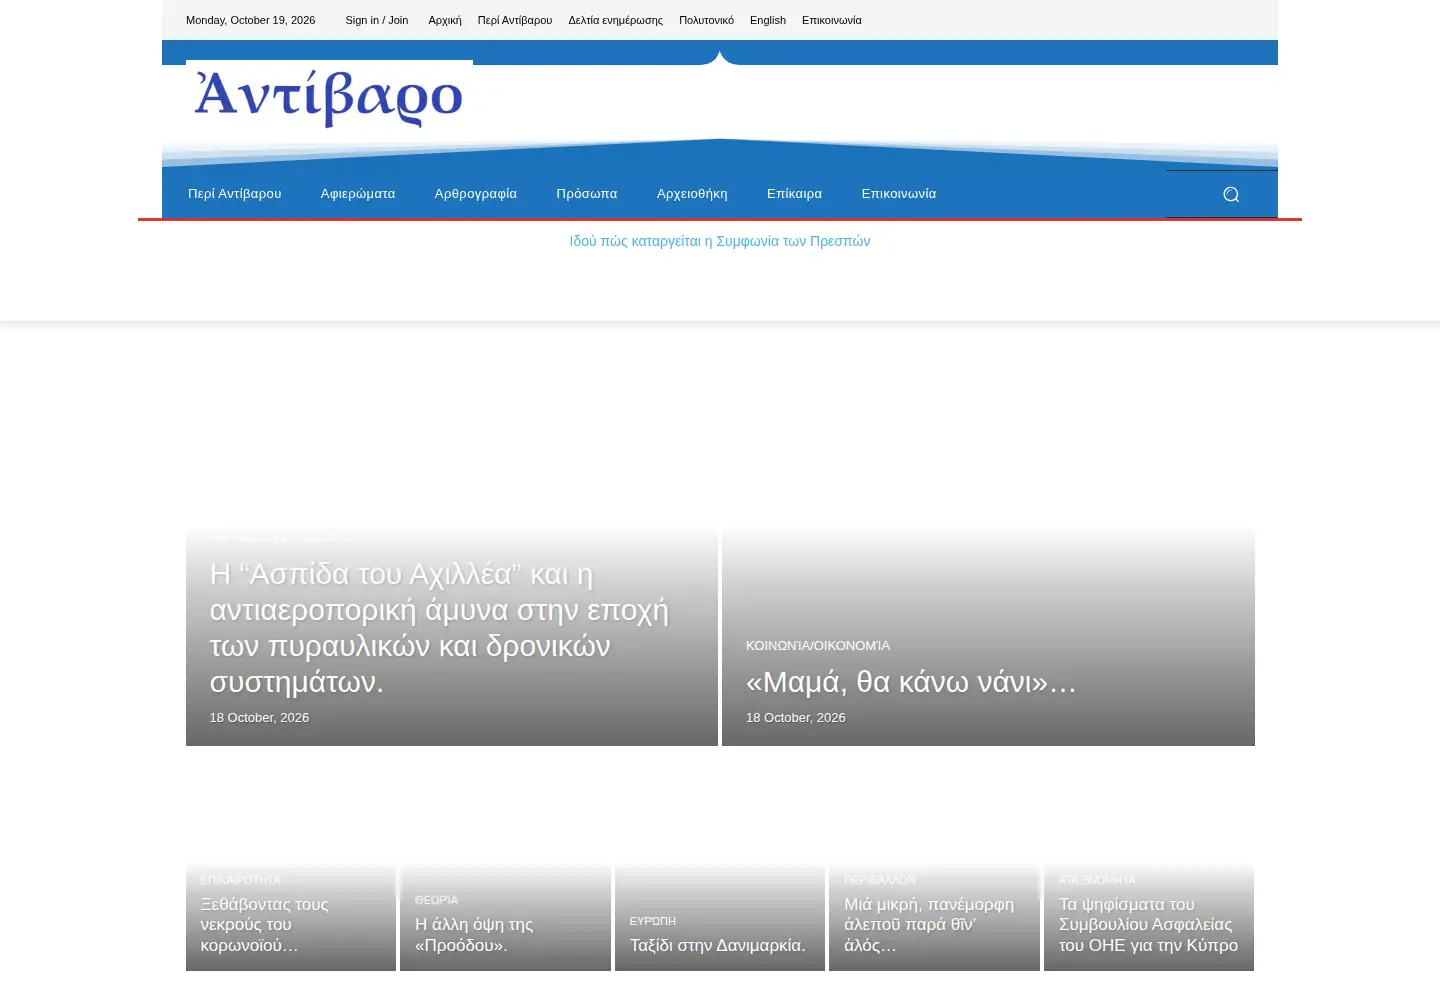Open Επικοινωνία in top bar

[832, 20]
